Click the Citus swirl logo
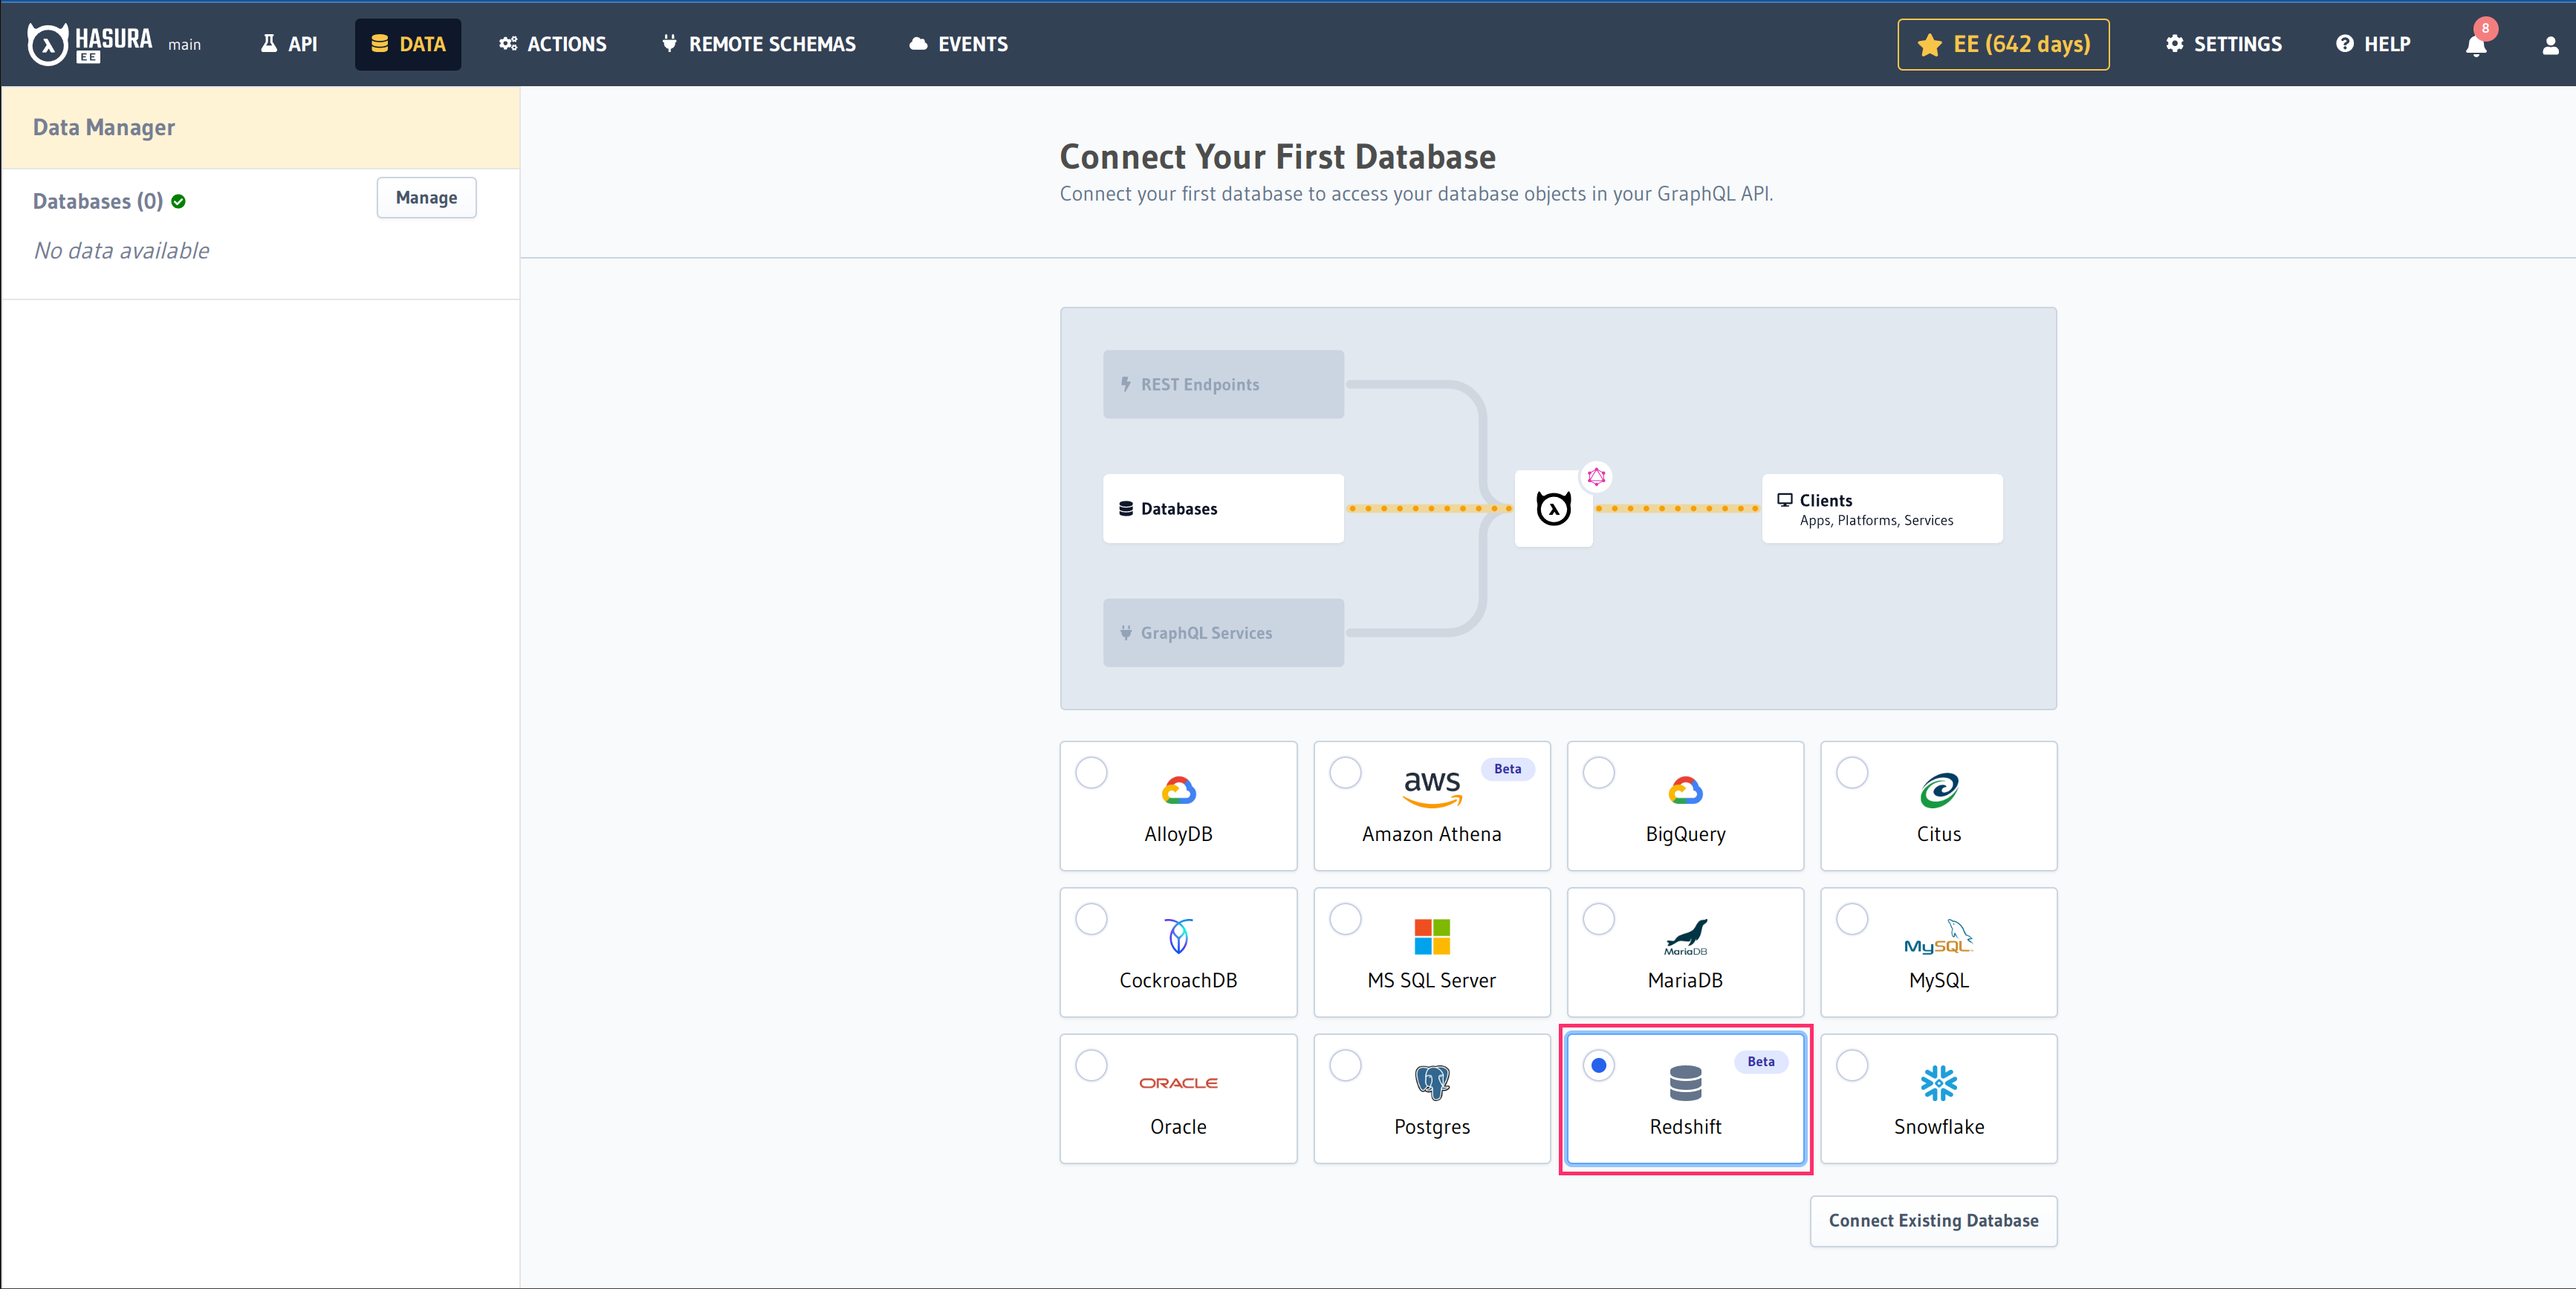 point(1939,790)
